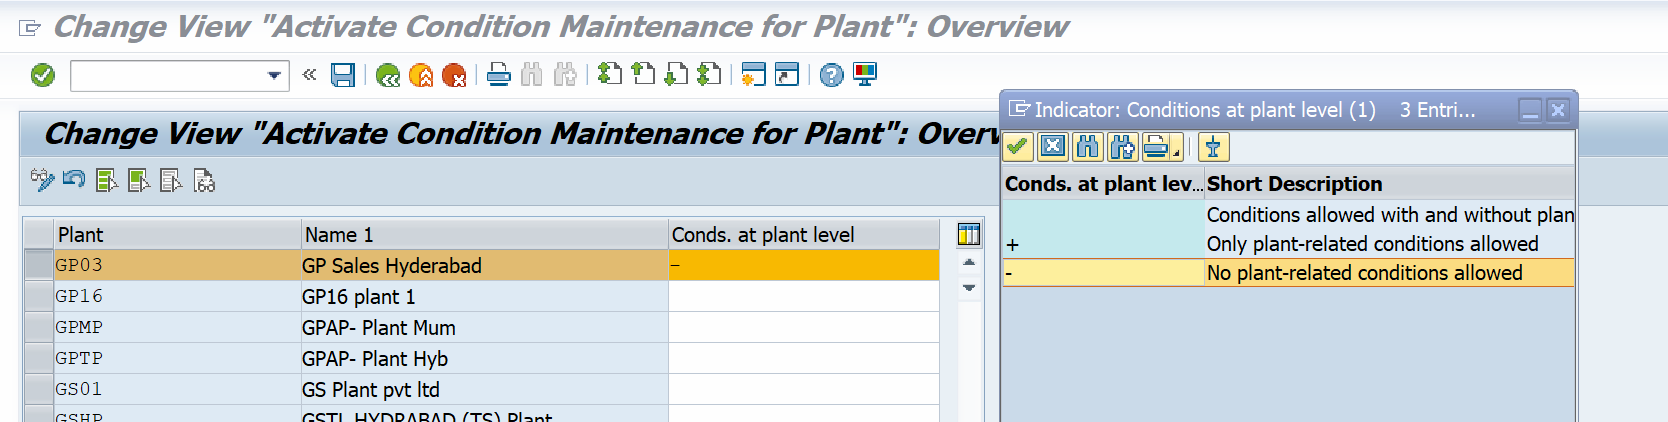This screenshot has height=422, width=1668.
Task: Collapse the command field with double chevron
Action: pyautogui.click(x=309, y=75)
